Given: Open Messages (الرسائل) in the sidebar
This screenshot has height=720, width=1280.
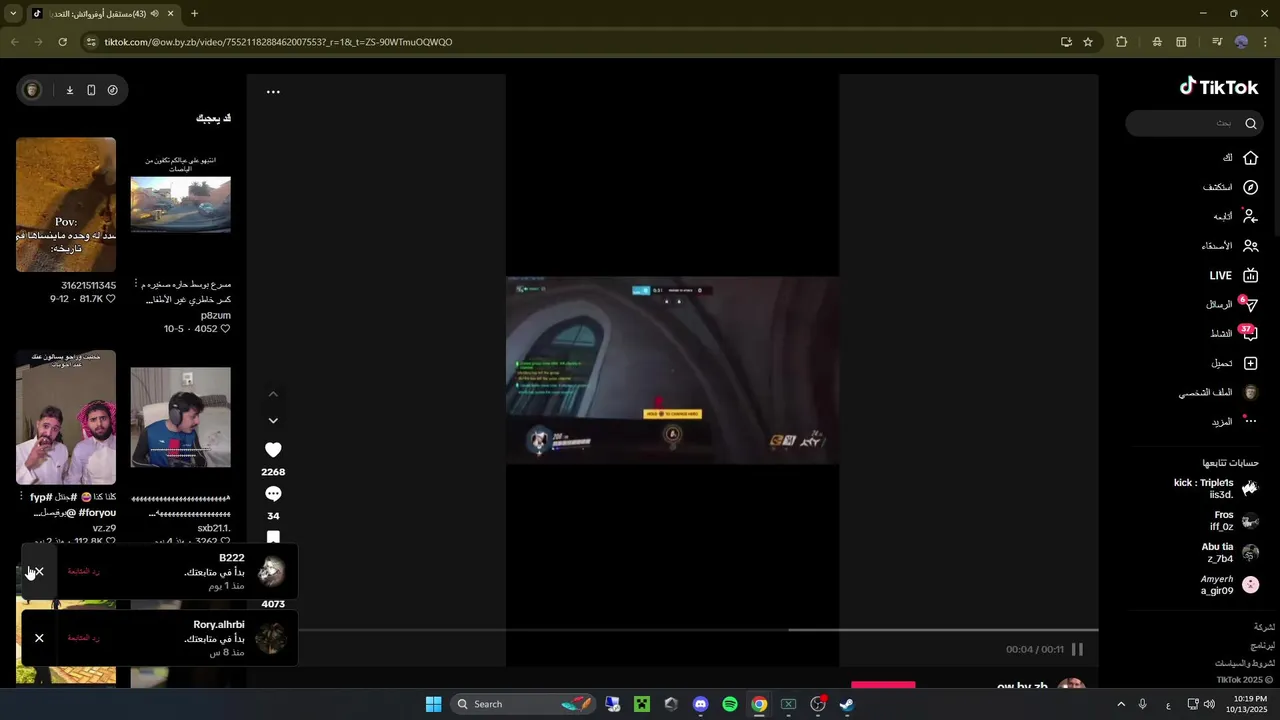Looking at the screenshot, I should (1232, 304).
